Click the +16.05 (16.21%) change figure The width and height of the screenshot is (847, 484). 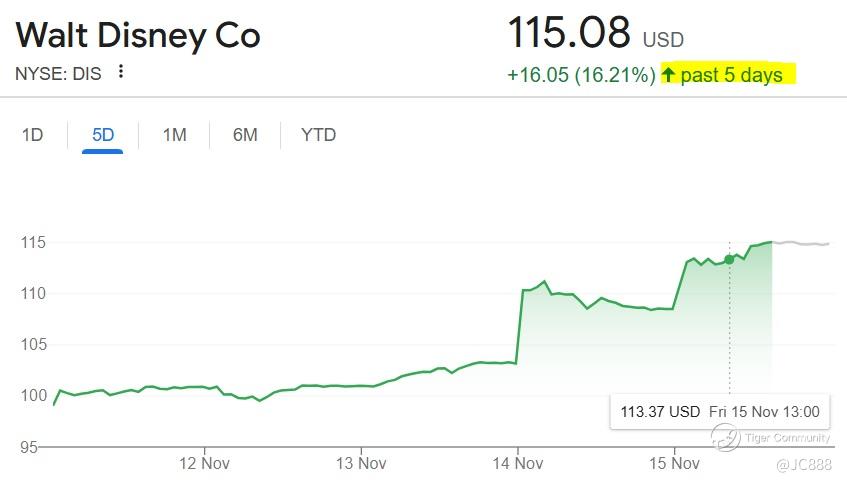click(x=581, y=75)
